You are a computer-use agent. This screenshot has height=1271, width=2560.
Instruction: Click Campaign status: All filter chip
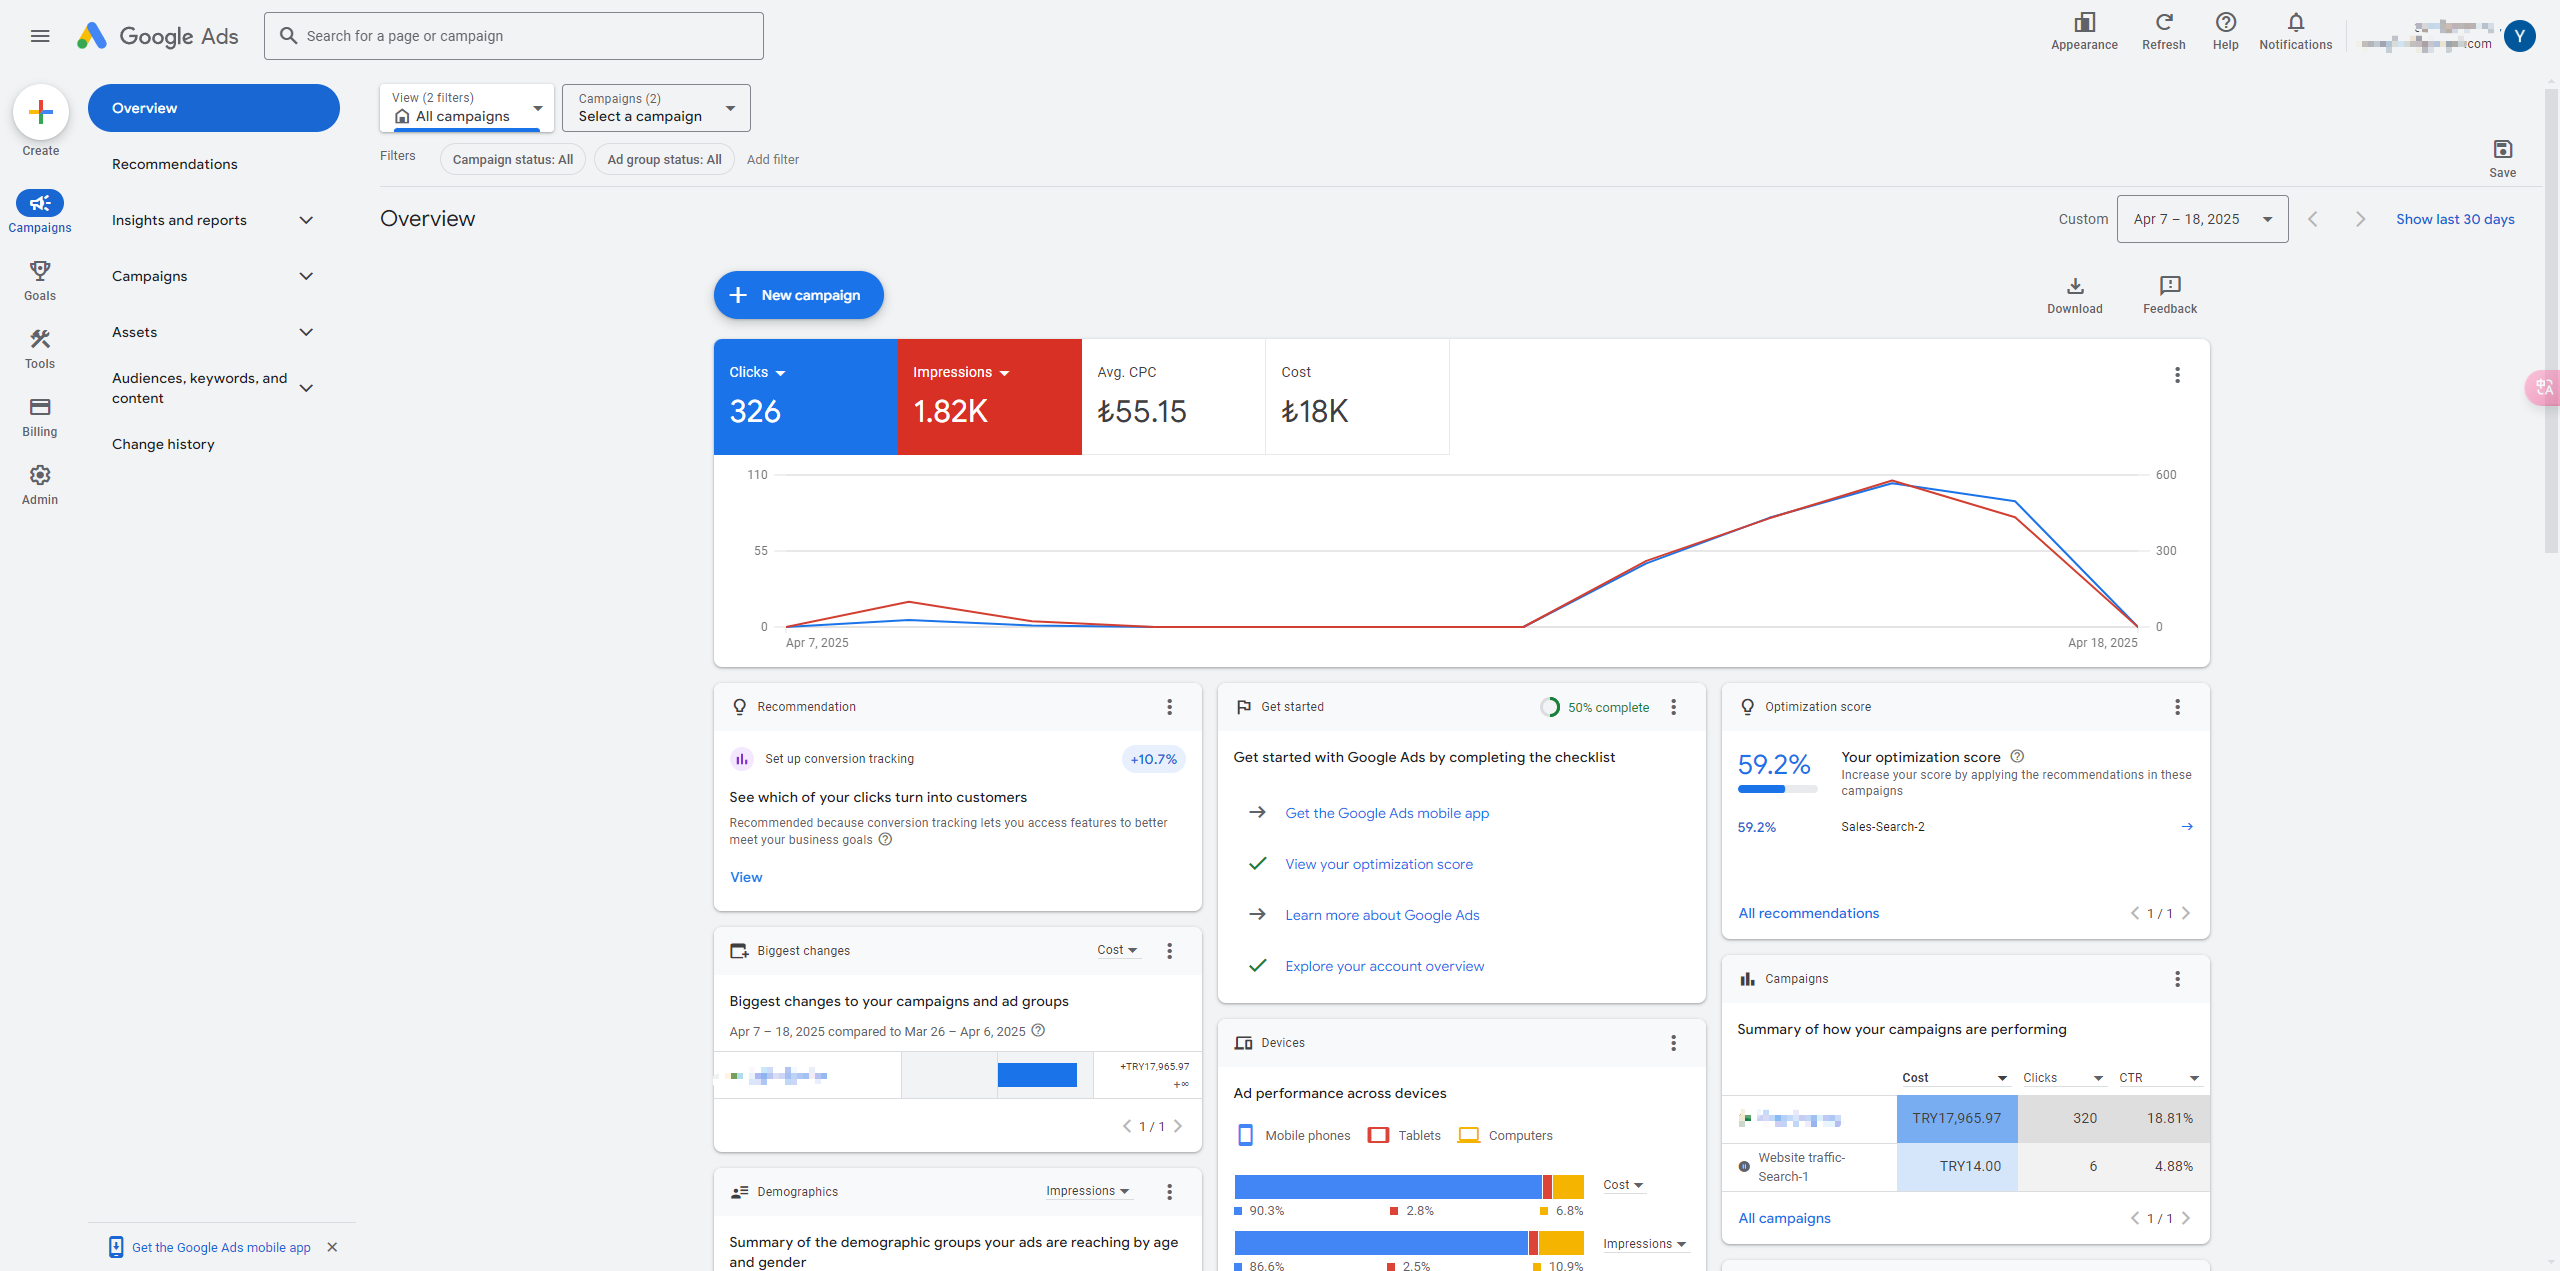513,159
